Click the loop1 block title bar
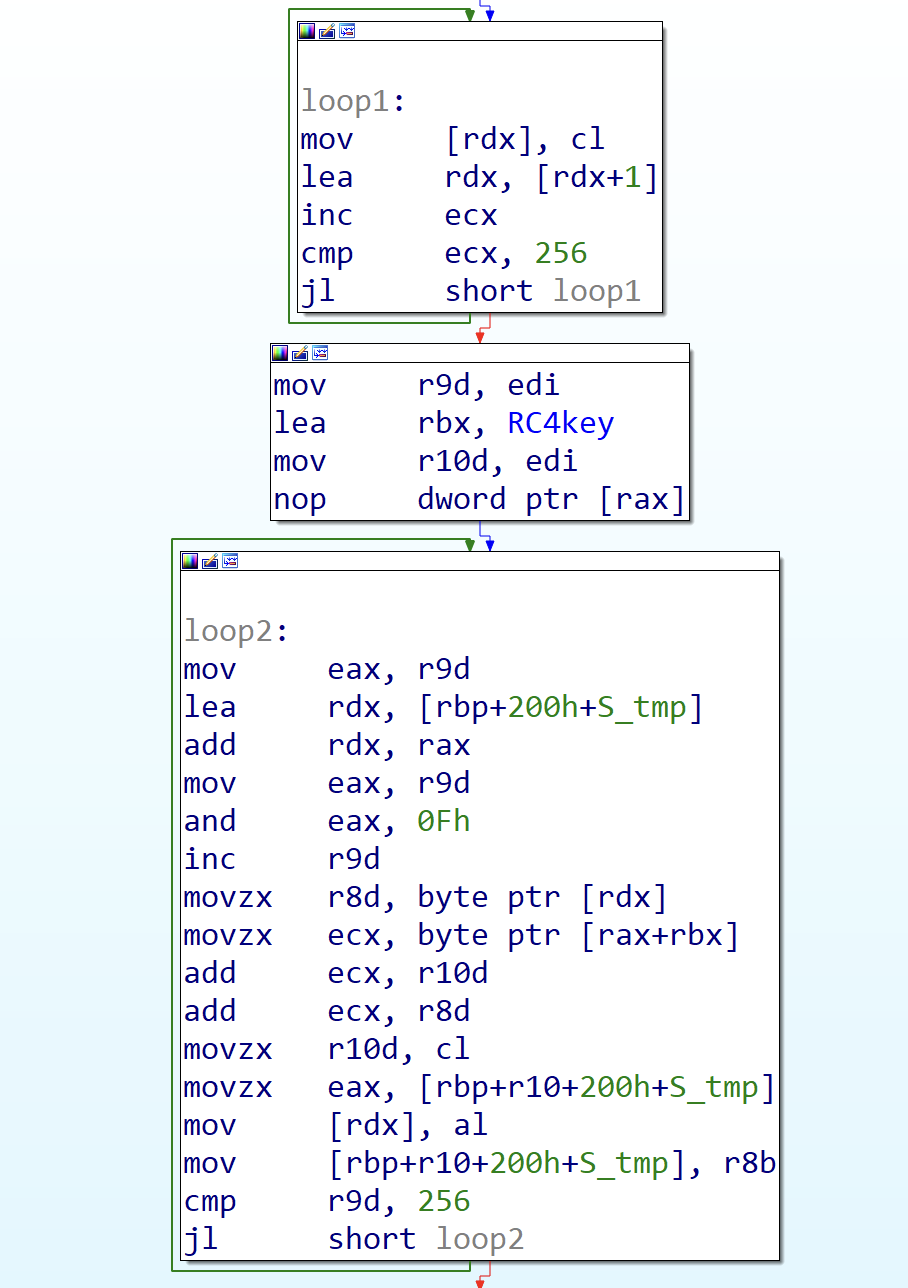This screenshot has width=908, height=1288. point(480,31)
